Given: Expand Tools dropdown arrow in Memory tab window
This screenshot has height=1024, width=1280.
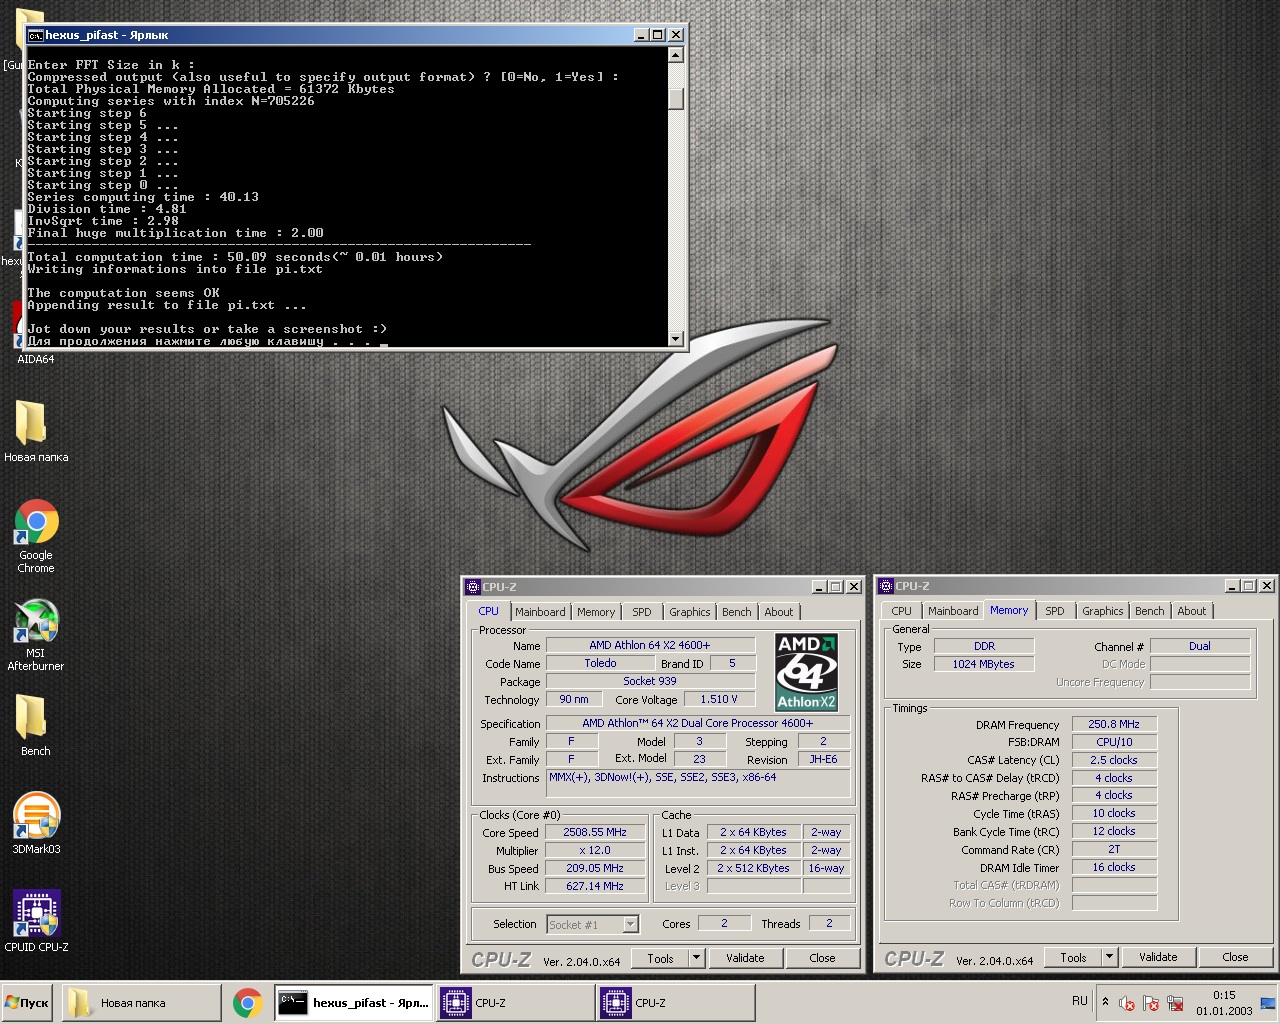Looking at the screenshot, I should pyautogui.click(x=1109, y=957).
